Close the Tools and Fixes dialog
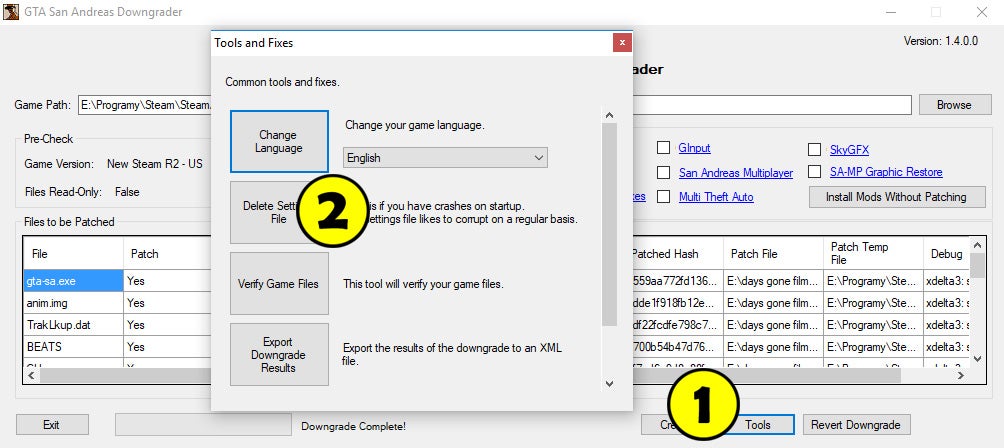Viewport: 1004px width, 448px height. [622, 43]
